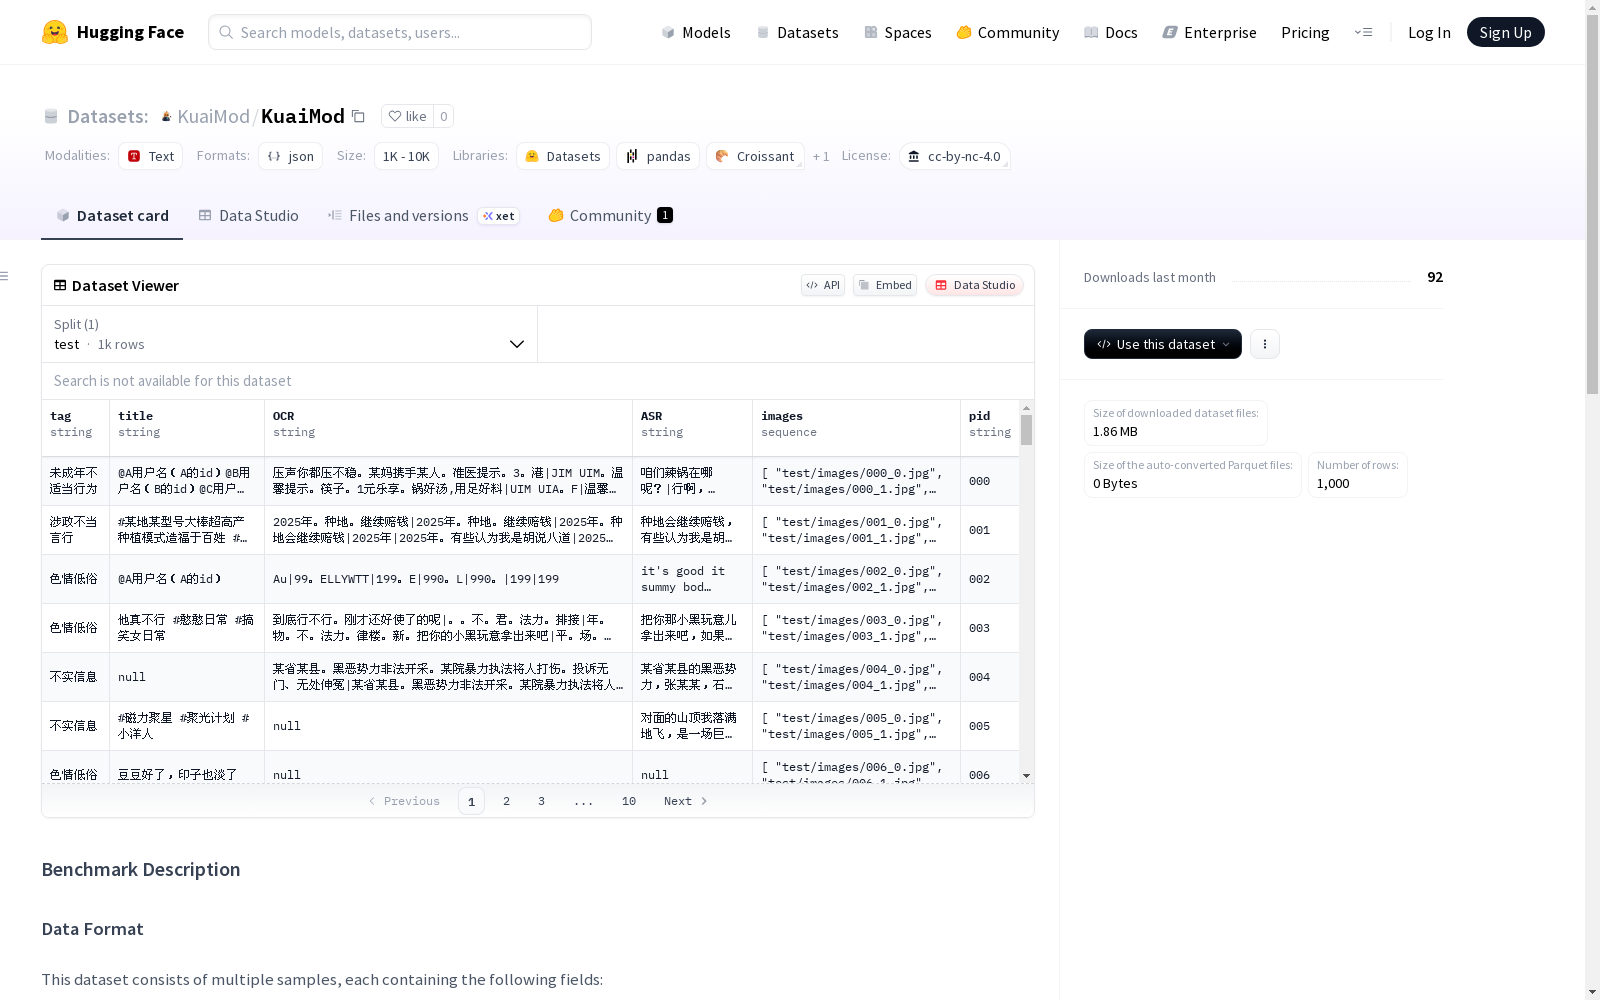Image resolution: width=1600 pixels, height=1000 pixels.
Task: Open the more navigation menu icon
Action: tap(1363, 32)
